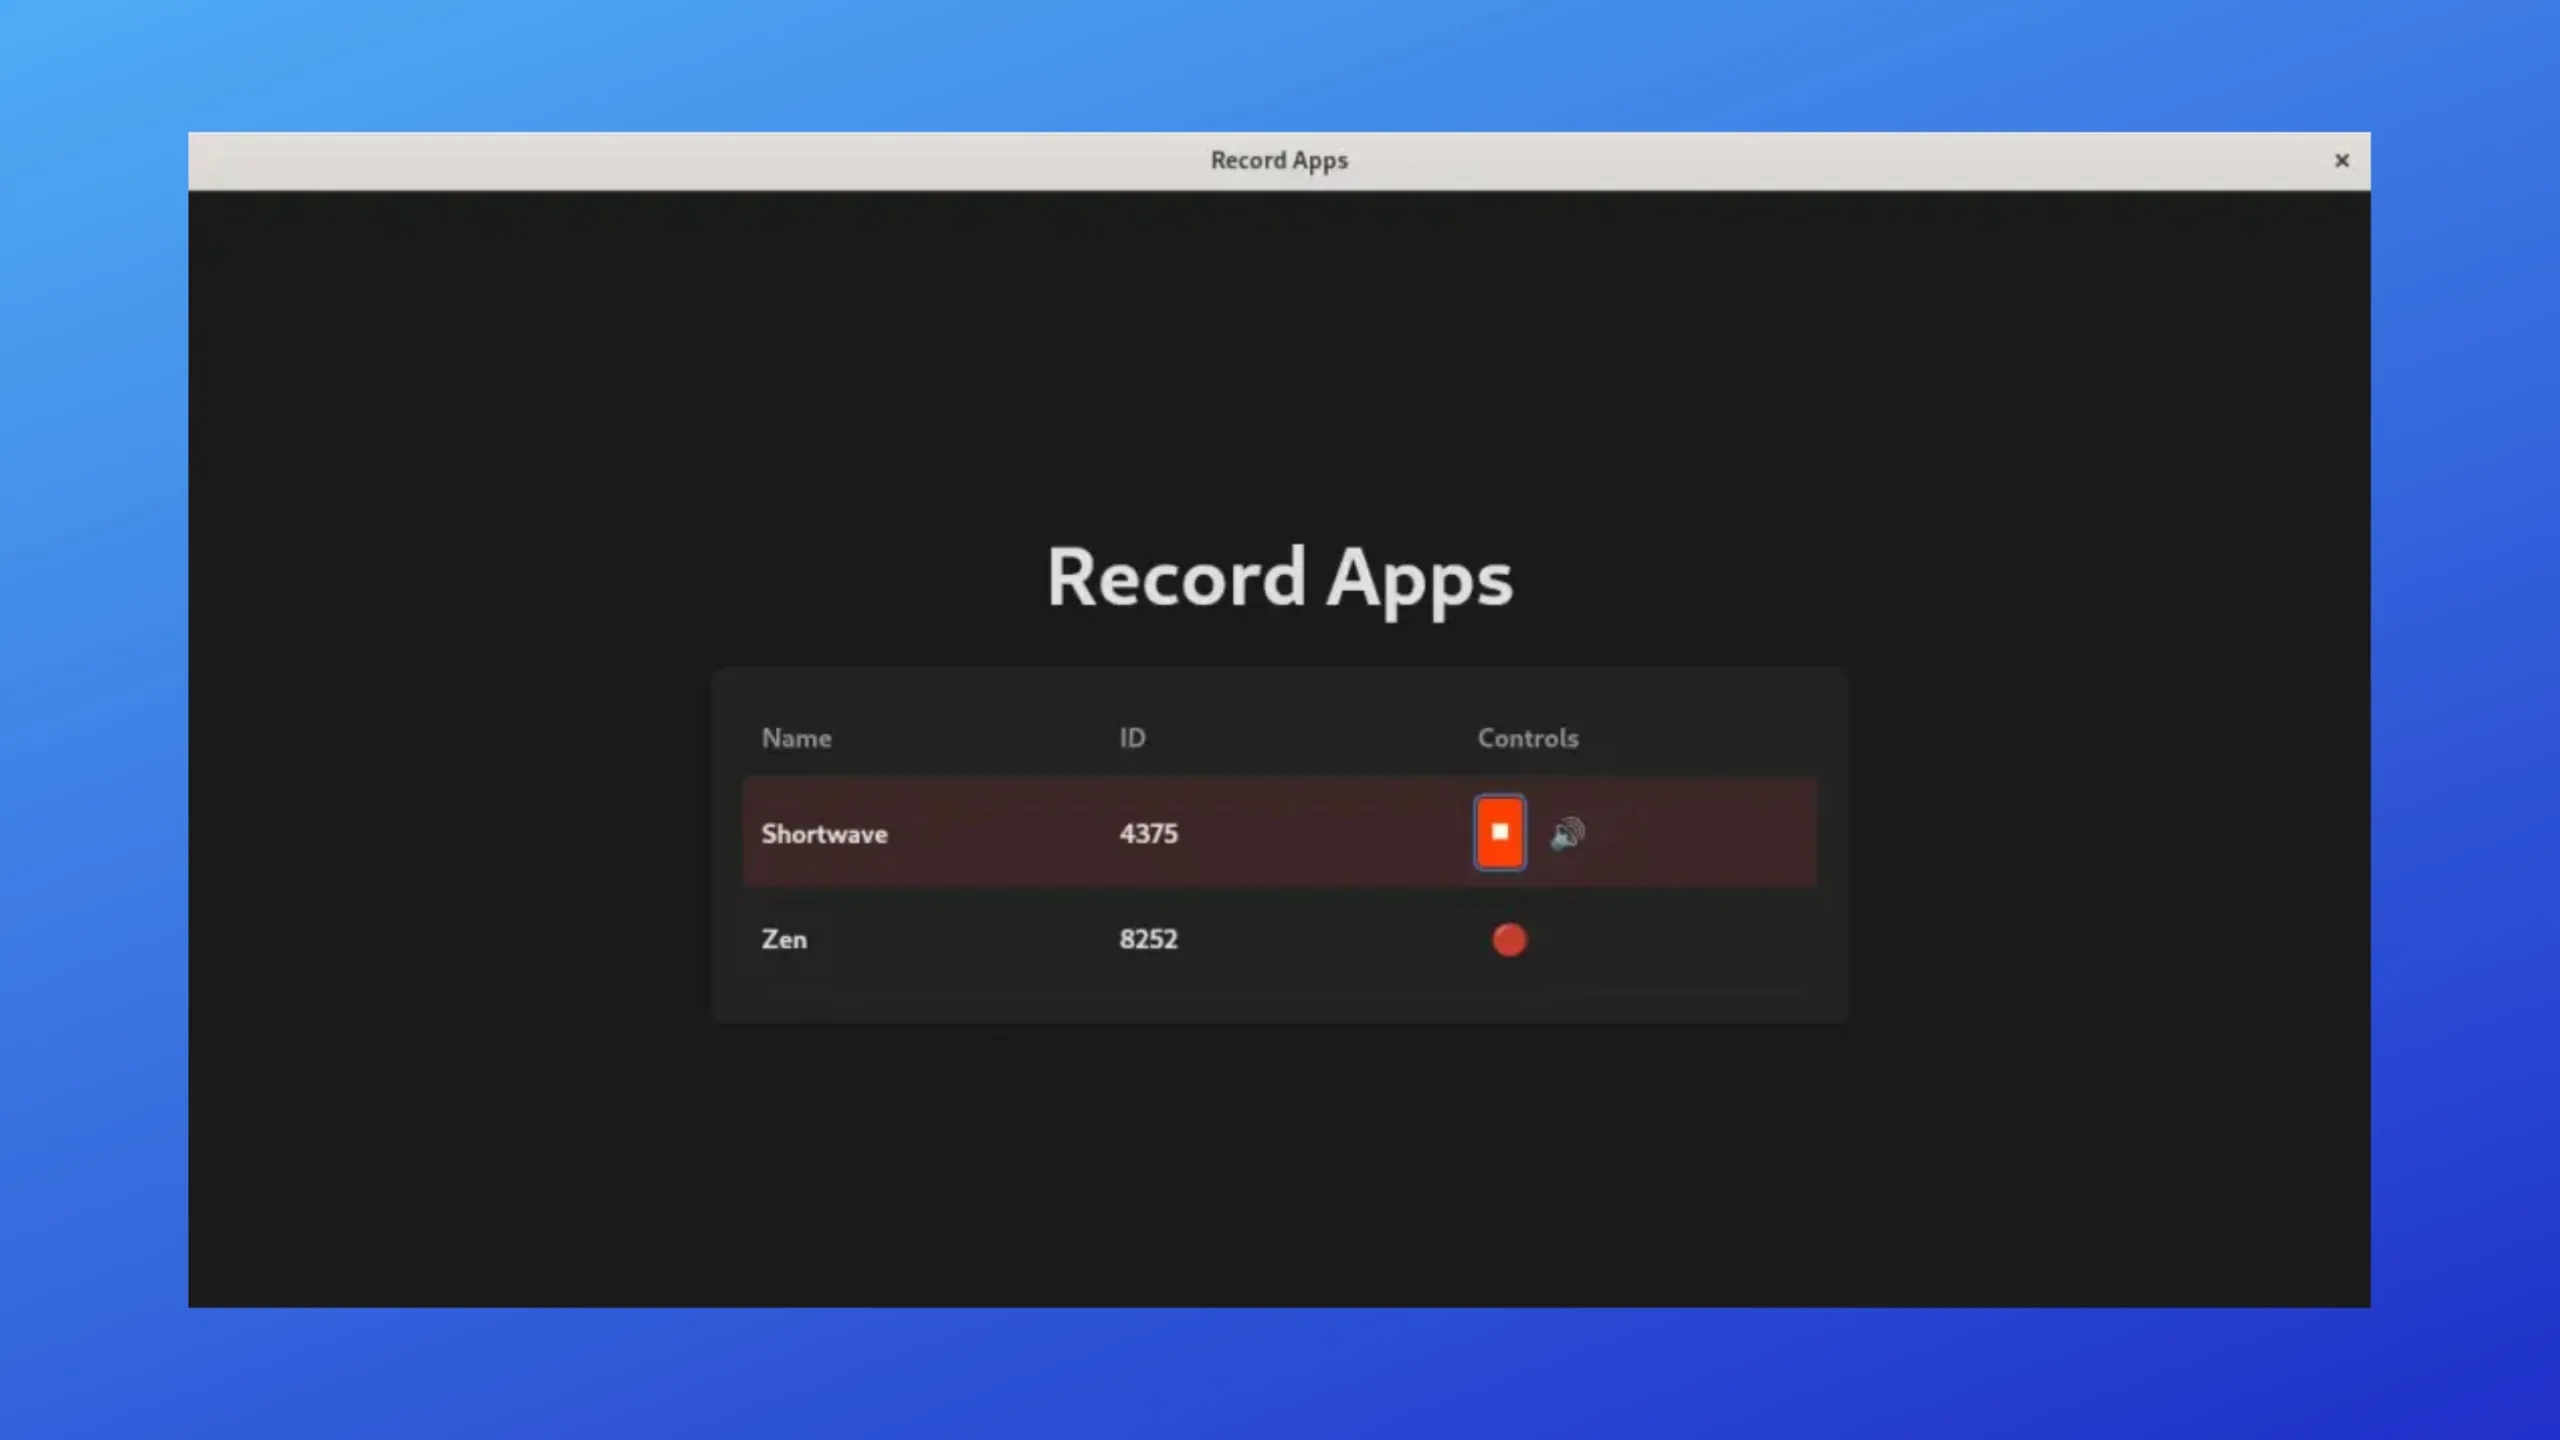Select the Zen app name

tap(784, 939)
